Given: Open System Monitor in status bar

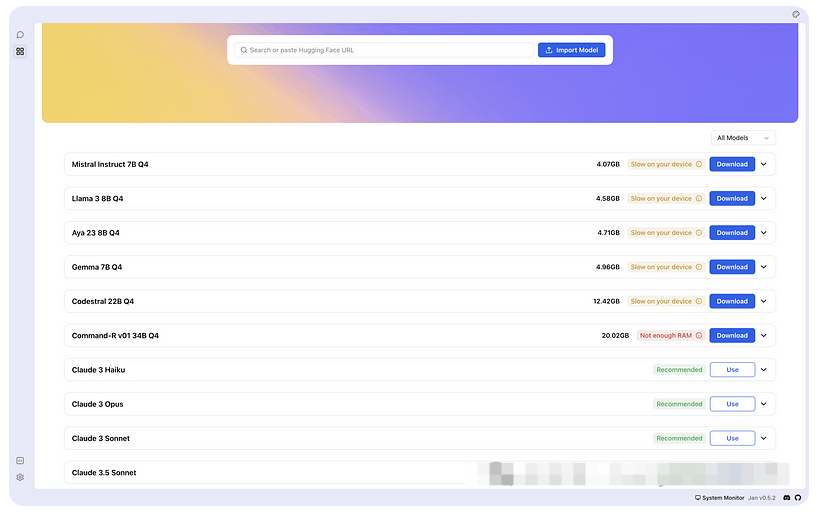Looking at the screenshot, I should tap(719, 498).
